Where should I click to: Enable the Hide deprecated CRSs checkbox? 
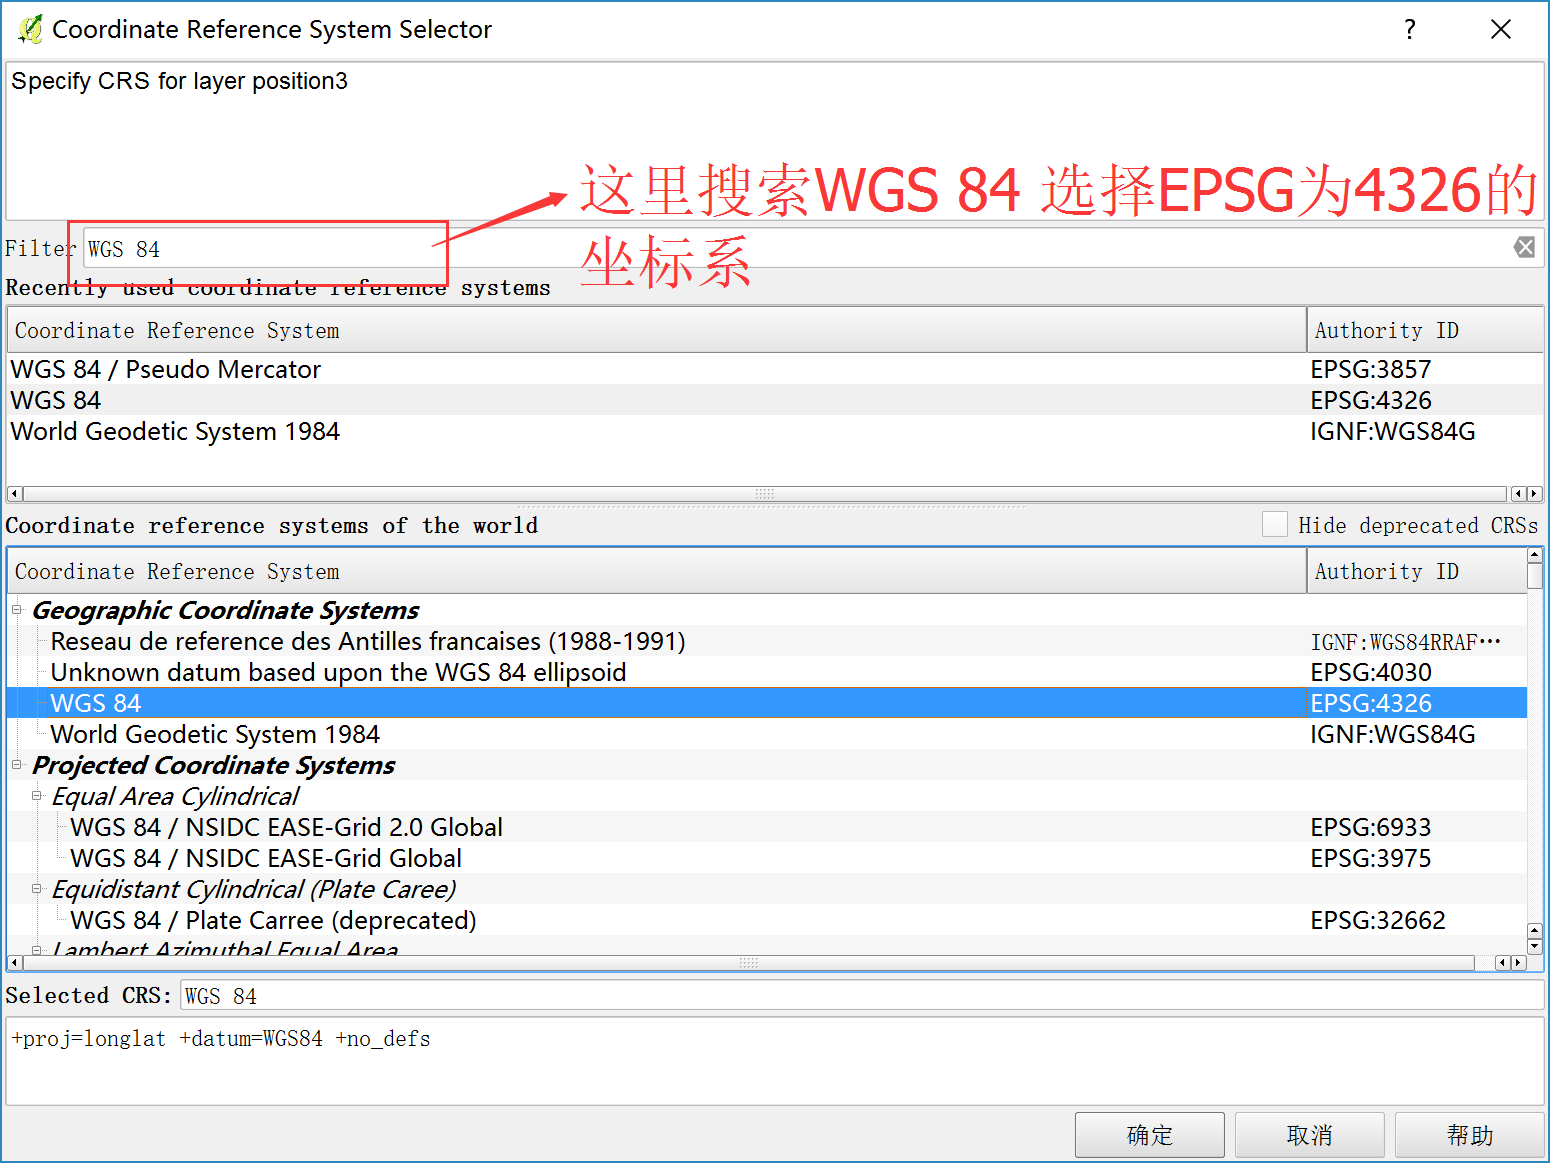click(x=1276, y=524)
